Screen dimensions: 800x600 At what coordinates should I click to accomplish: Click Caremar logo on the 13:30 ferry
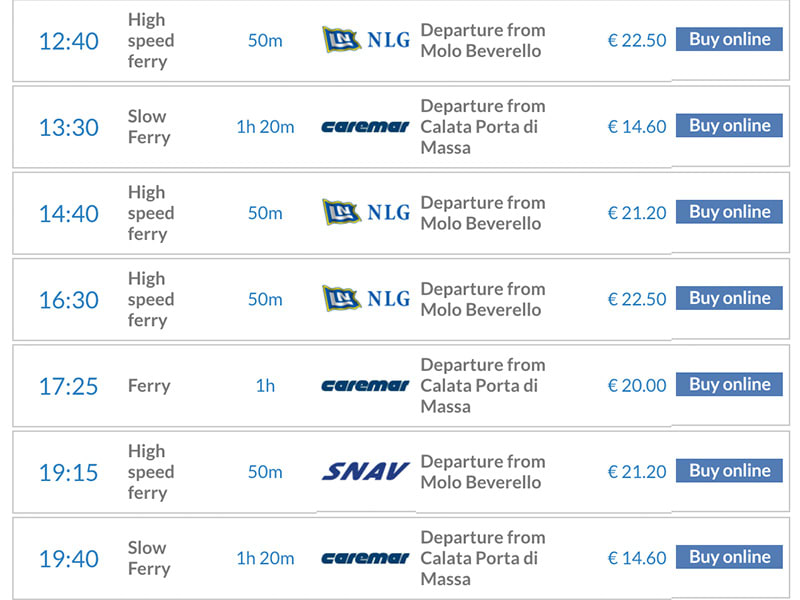(x=365, y=127)
